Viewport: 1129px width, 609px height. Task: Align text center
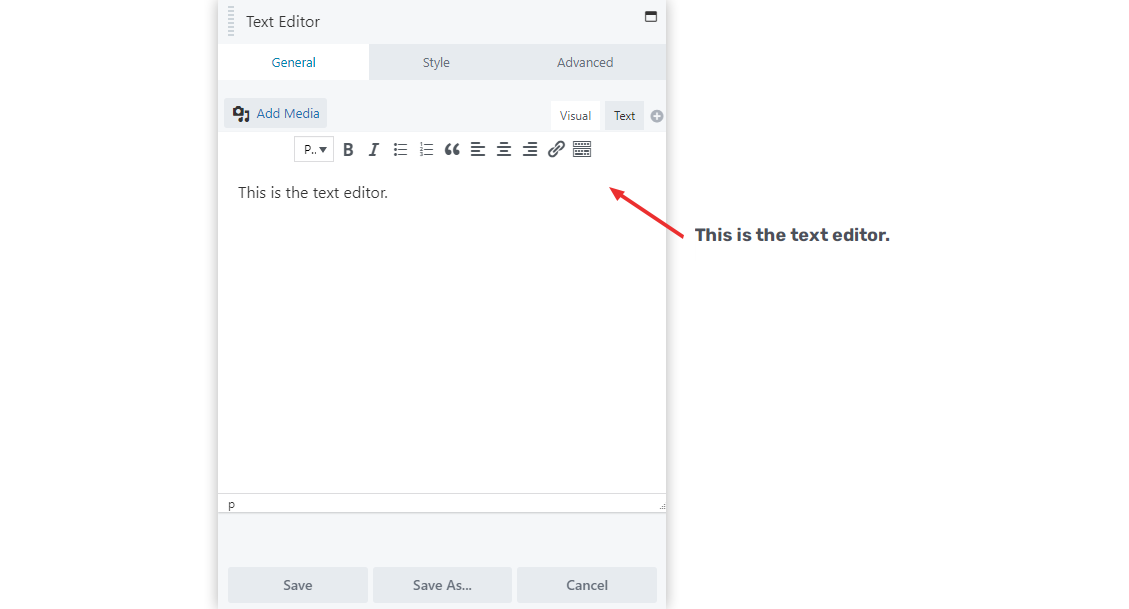click(504, 150)
